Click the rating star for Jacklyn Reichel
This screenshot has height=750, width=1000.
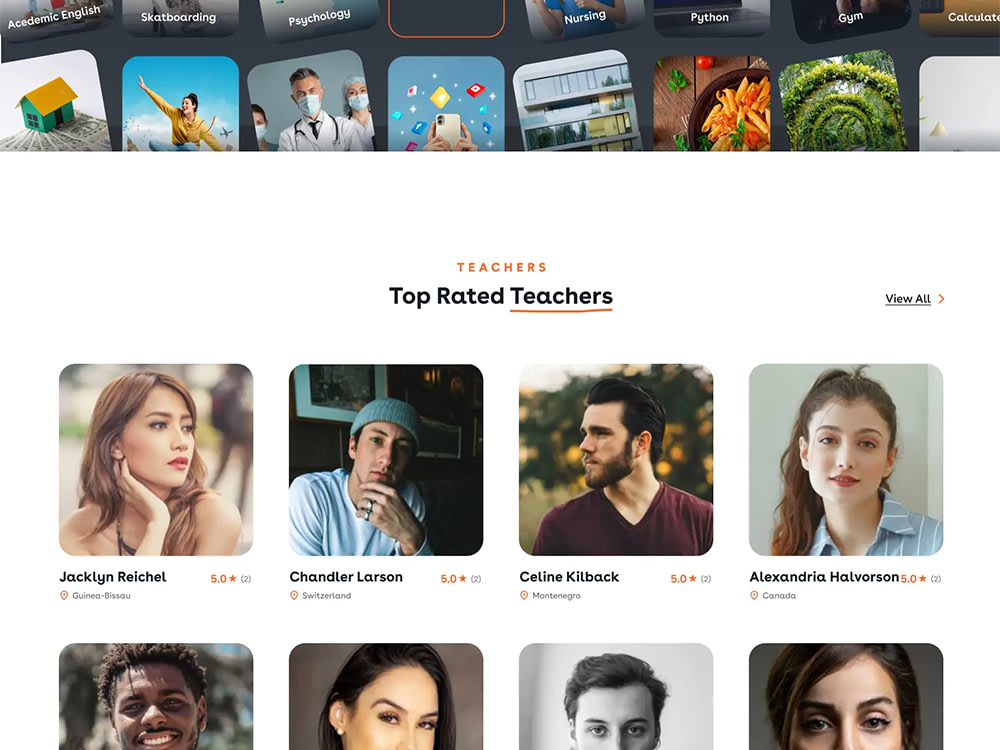(x=233, y=578)
